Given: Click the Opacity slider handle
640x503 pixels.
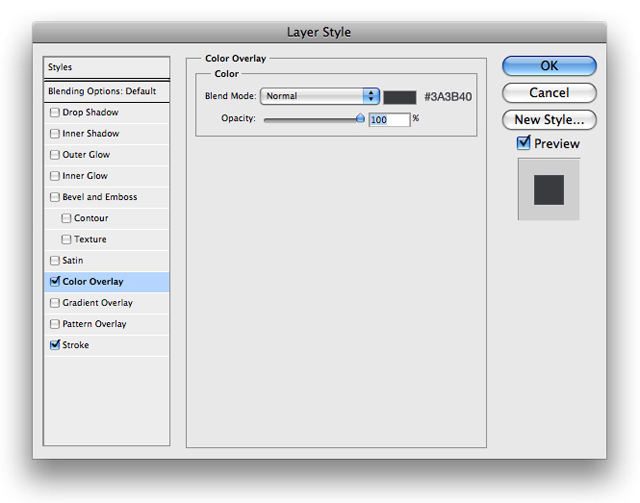Looking at the screenshot, I should 360,118.
